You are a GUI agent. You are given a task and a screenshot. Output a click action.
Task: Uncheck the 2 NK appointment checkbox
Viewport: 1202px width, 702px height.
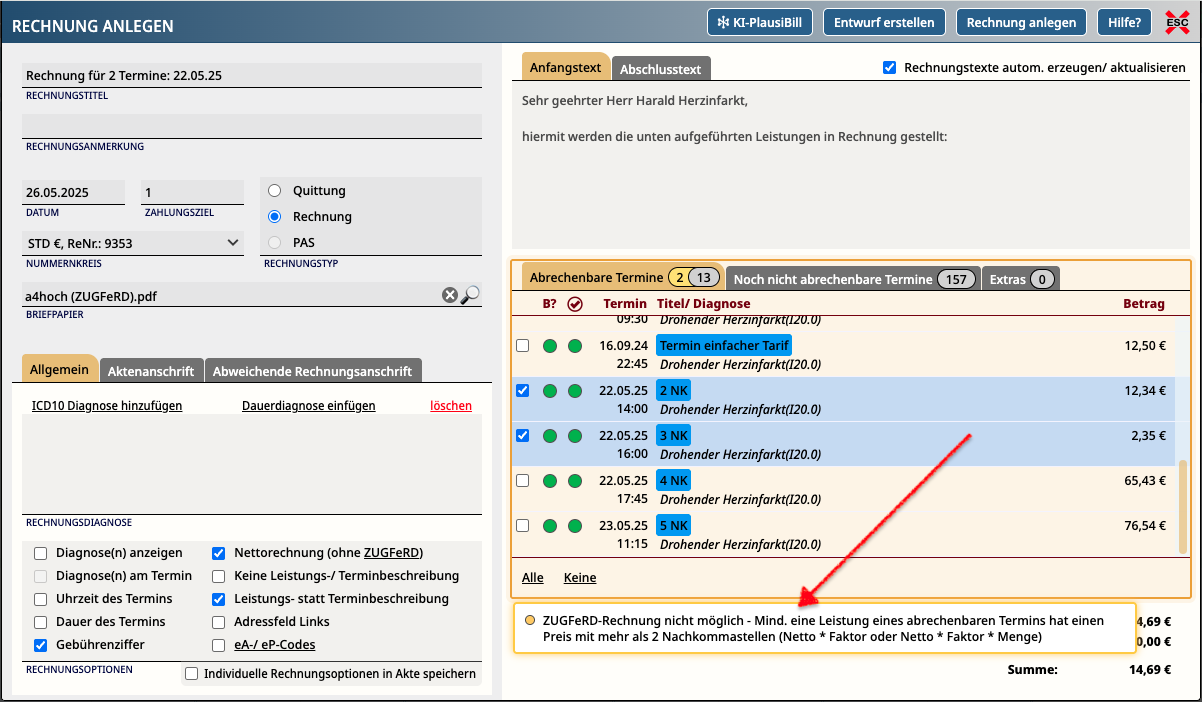pos(522,391)
